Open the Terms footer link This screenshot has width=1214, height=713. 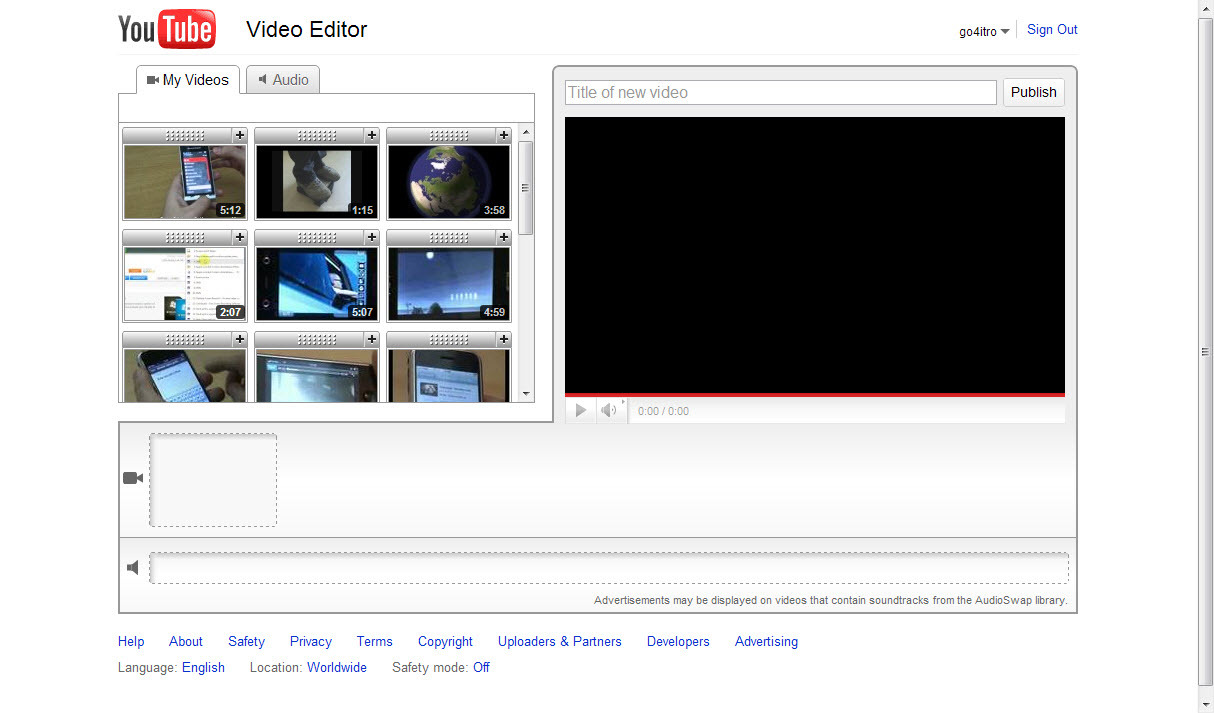tap(374, 641)
